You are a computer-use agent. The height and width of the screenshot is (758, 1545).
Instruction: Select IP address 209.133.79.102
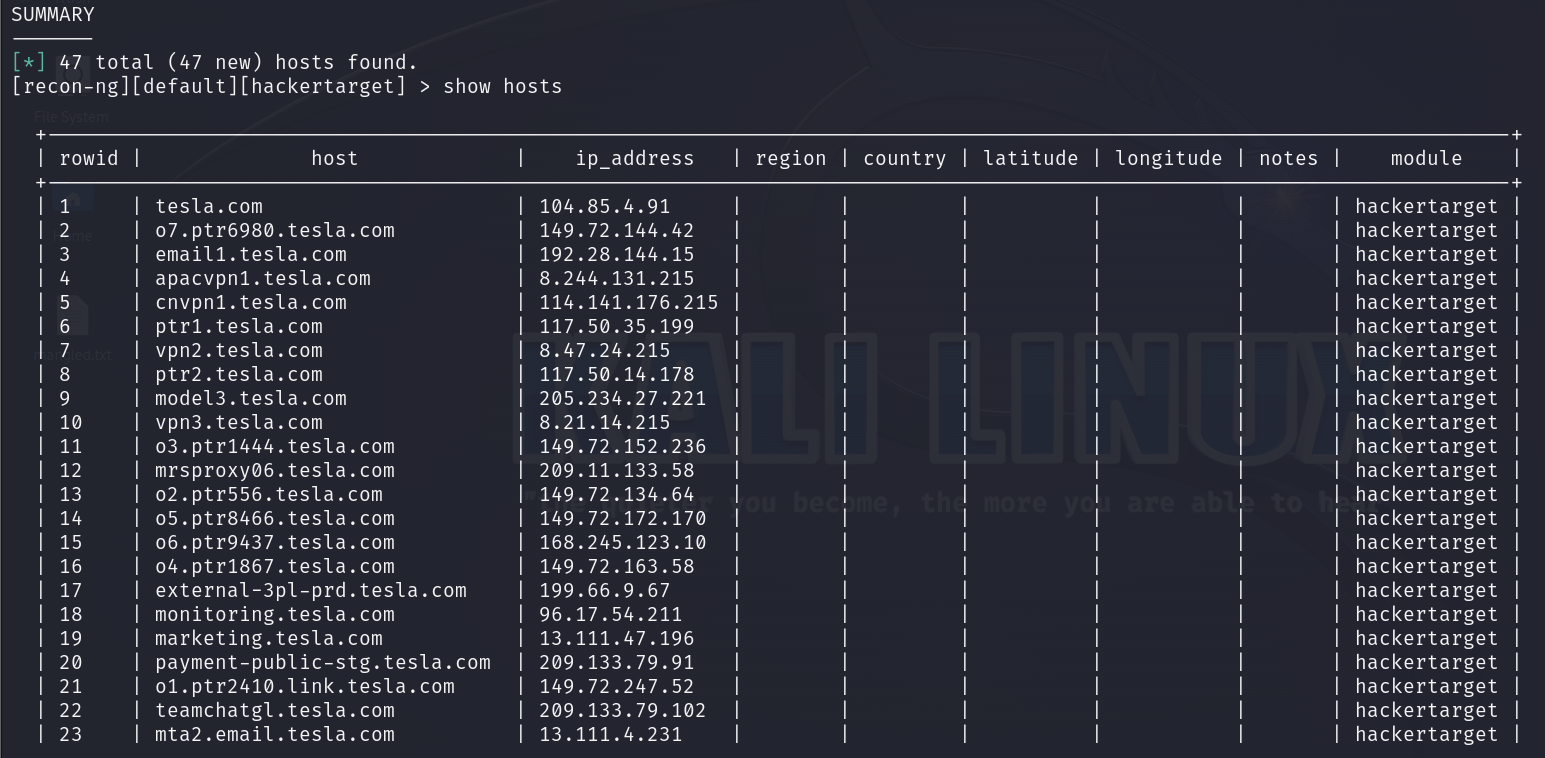(x=623, y=710)
